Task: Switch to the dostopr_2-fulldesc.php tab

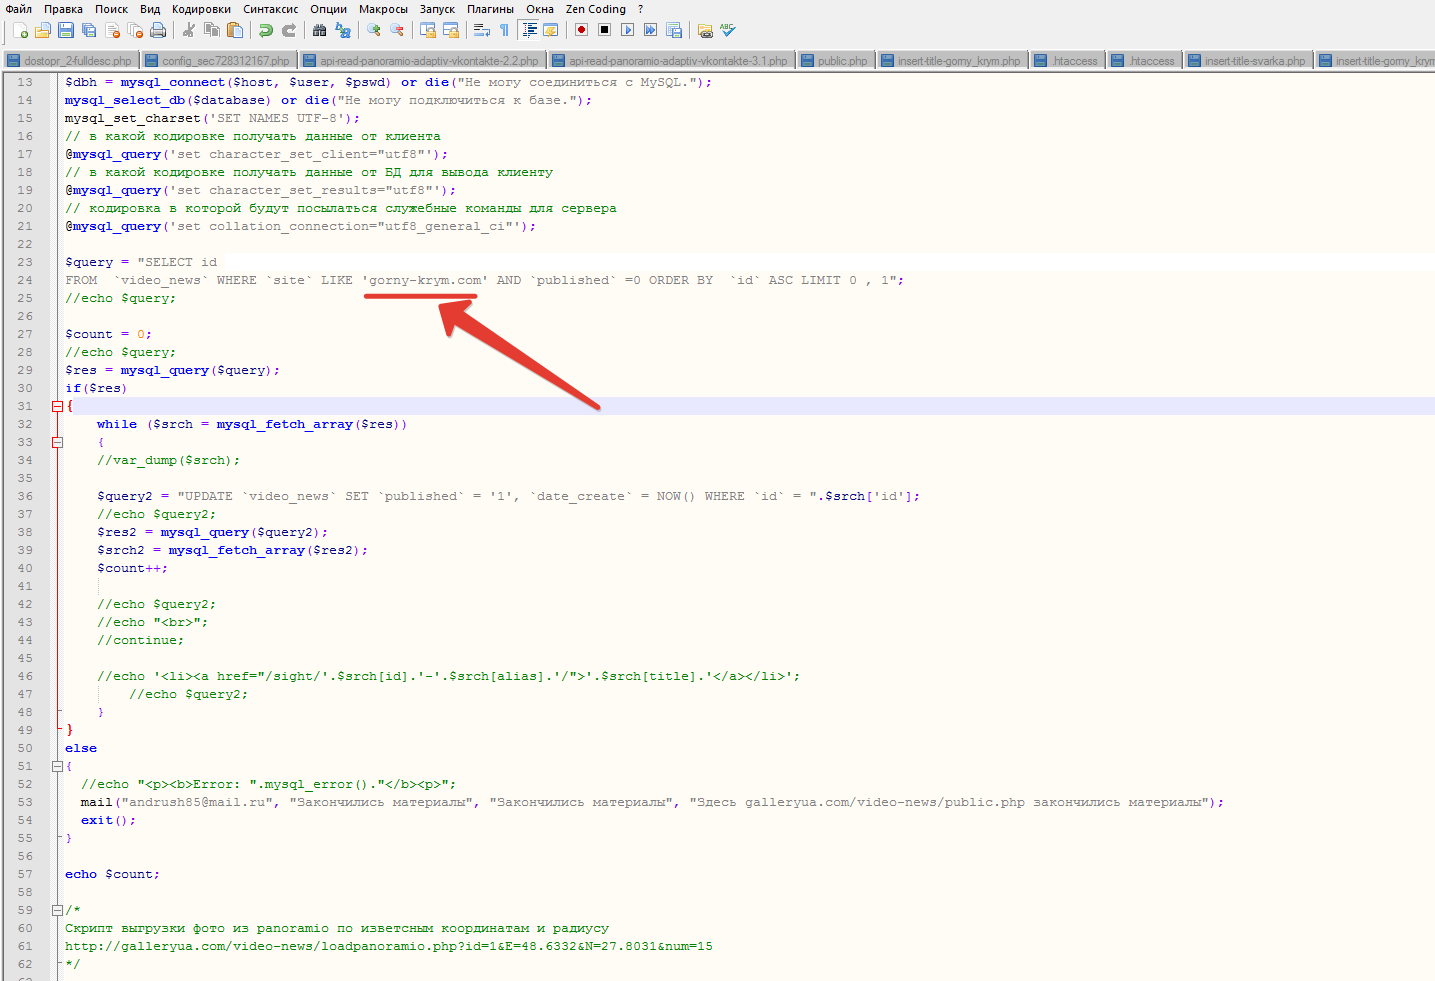Action: click(70, 60)
